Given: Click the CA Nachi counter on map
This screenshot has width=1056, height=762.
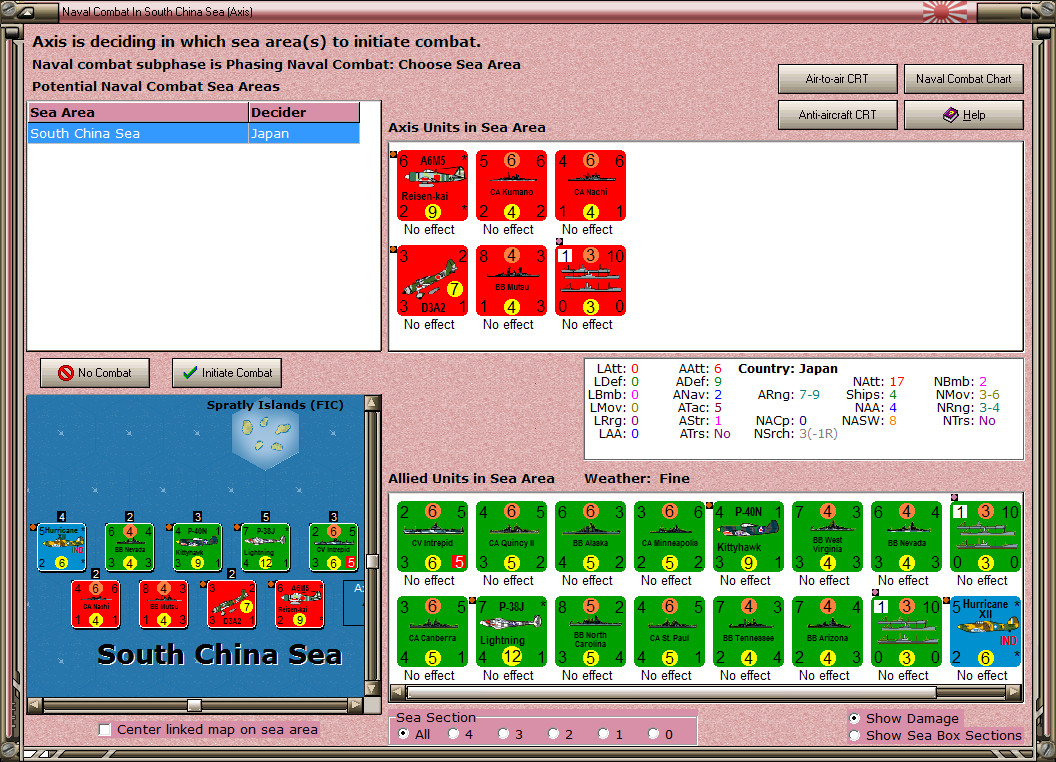Looking at the screenshot, I should coord(96,604).
